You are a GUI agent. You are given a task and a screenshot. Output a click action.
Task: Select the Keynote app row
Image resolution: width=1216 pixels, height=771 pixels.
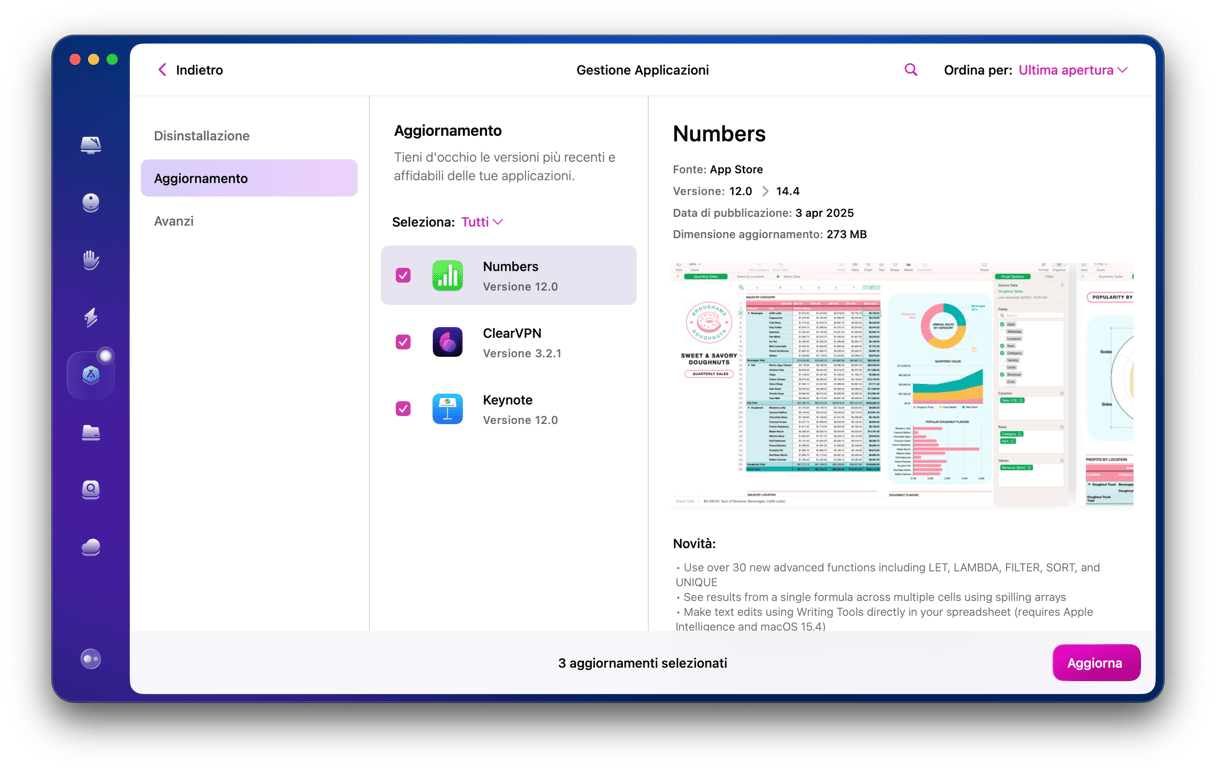[x=520, y=409]
